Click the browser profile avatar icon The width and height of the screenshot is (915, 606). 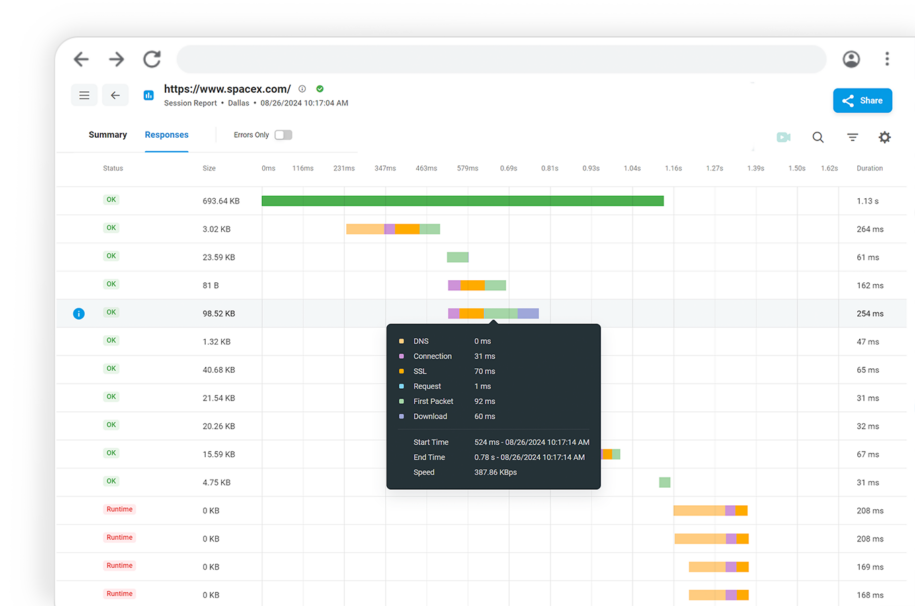(850, 59)
